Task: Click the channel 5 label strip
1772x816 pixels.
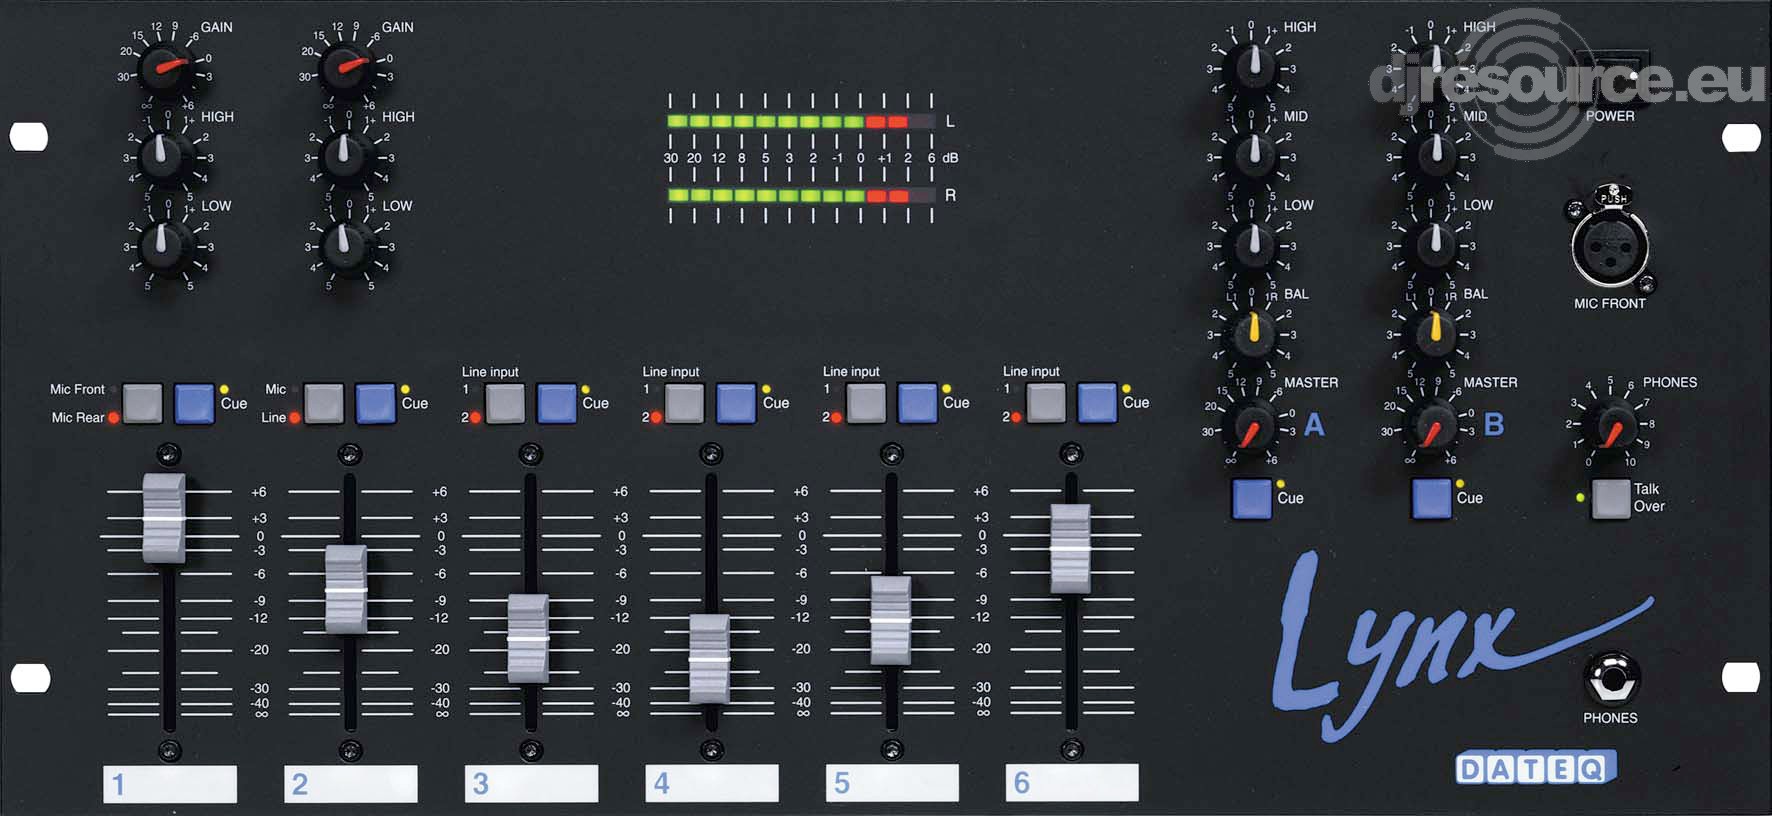Action: pos(892,783)
